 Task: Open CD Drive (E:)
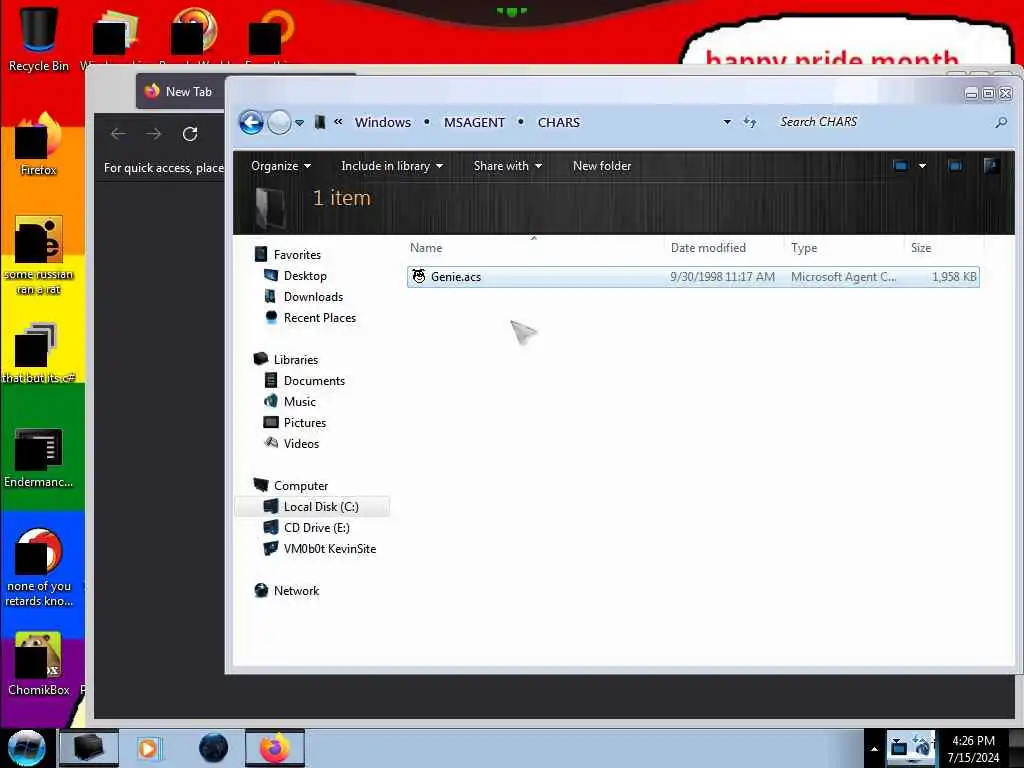pyautogui.click(x=317, y=528)
